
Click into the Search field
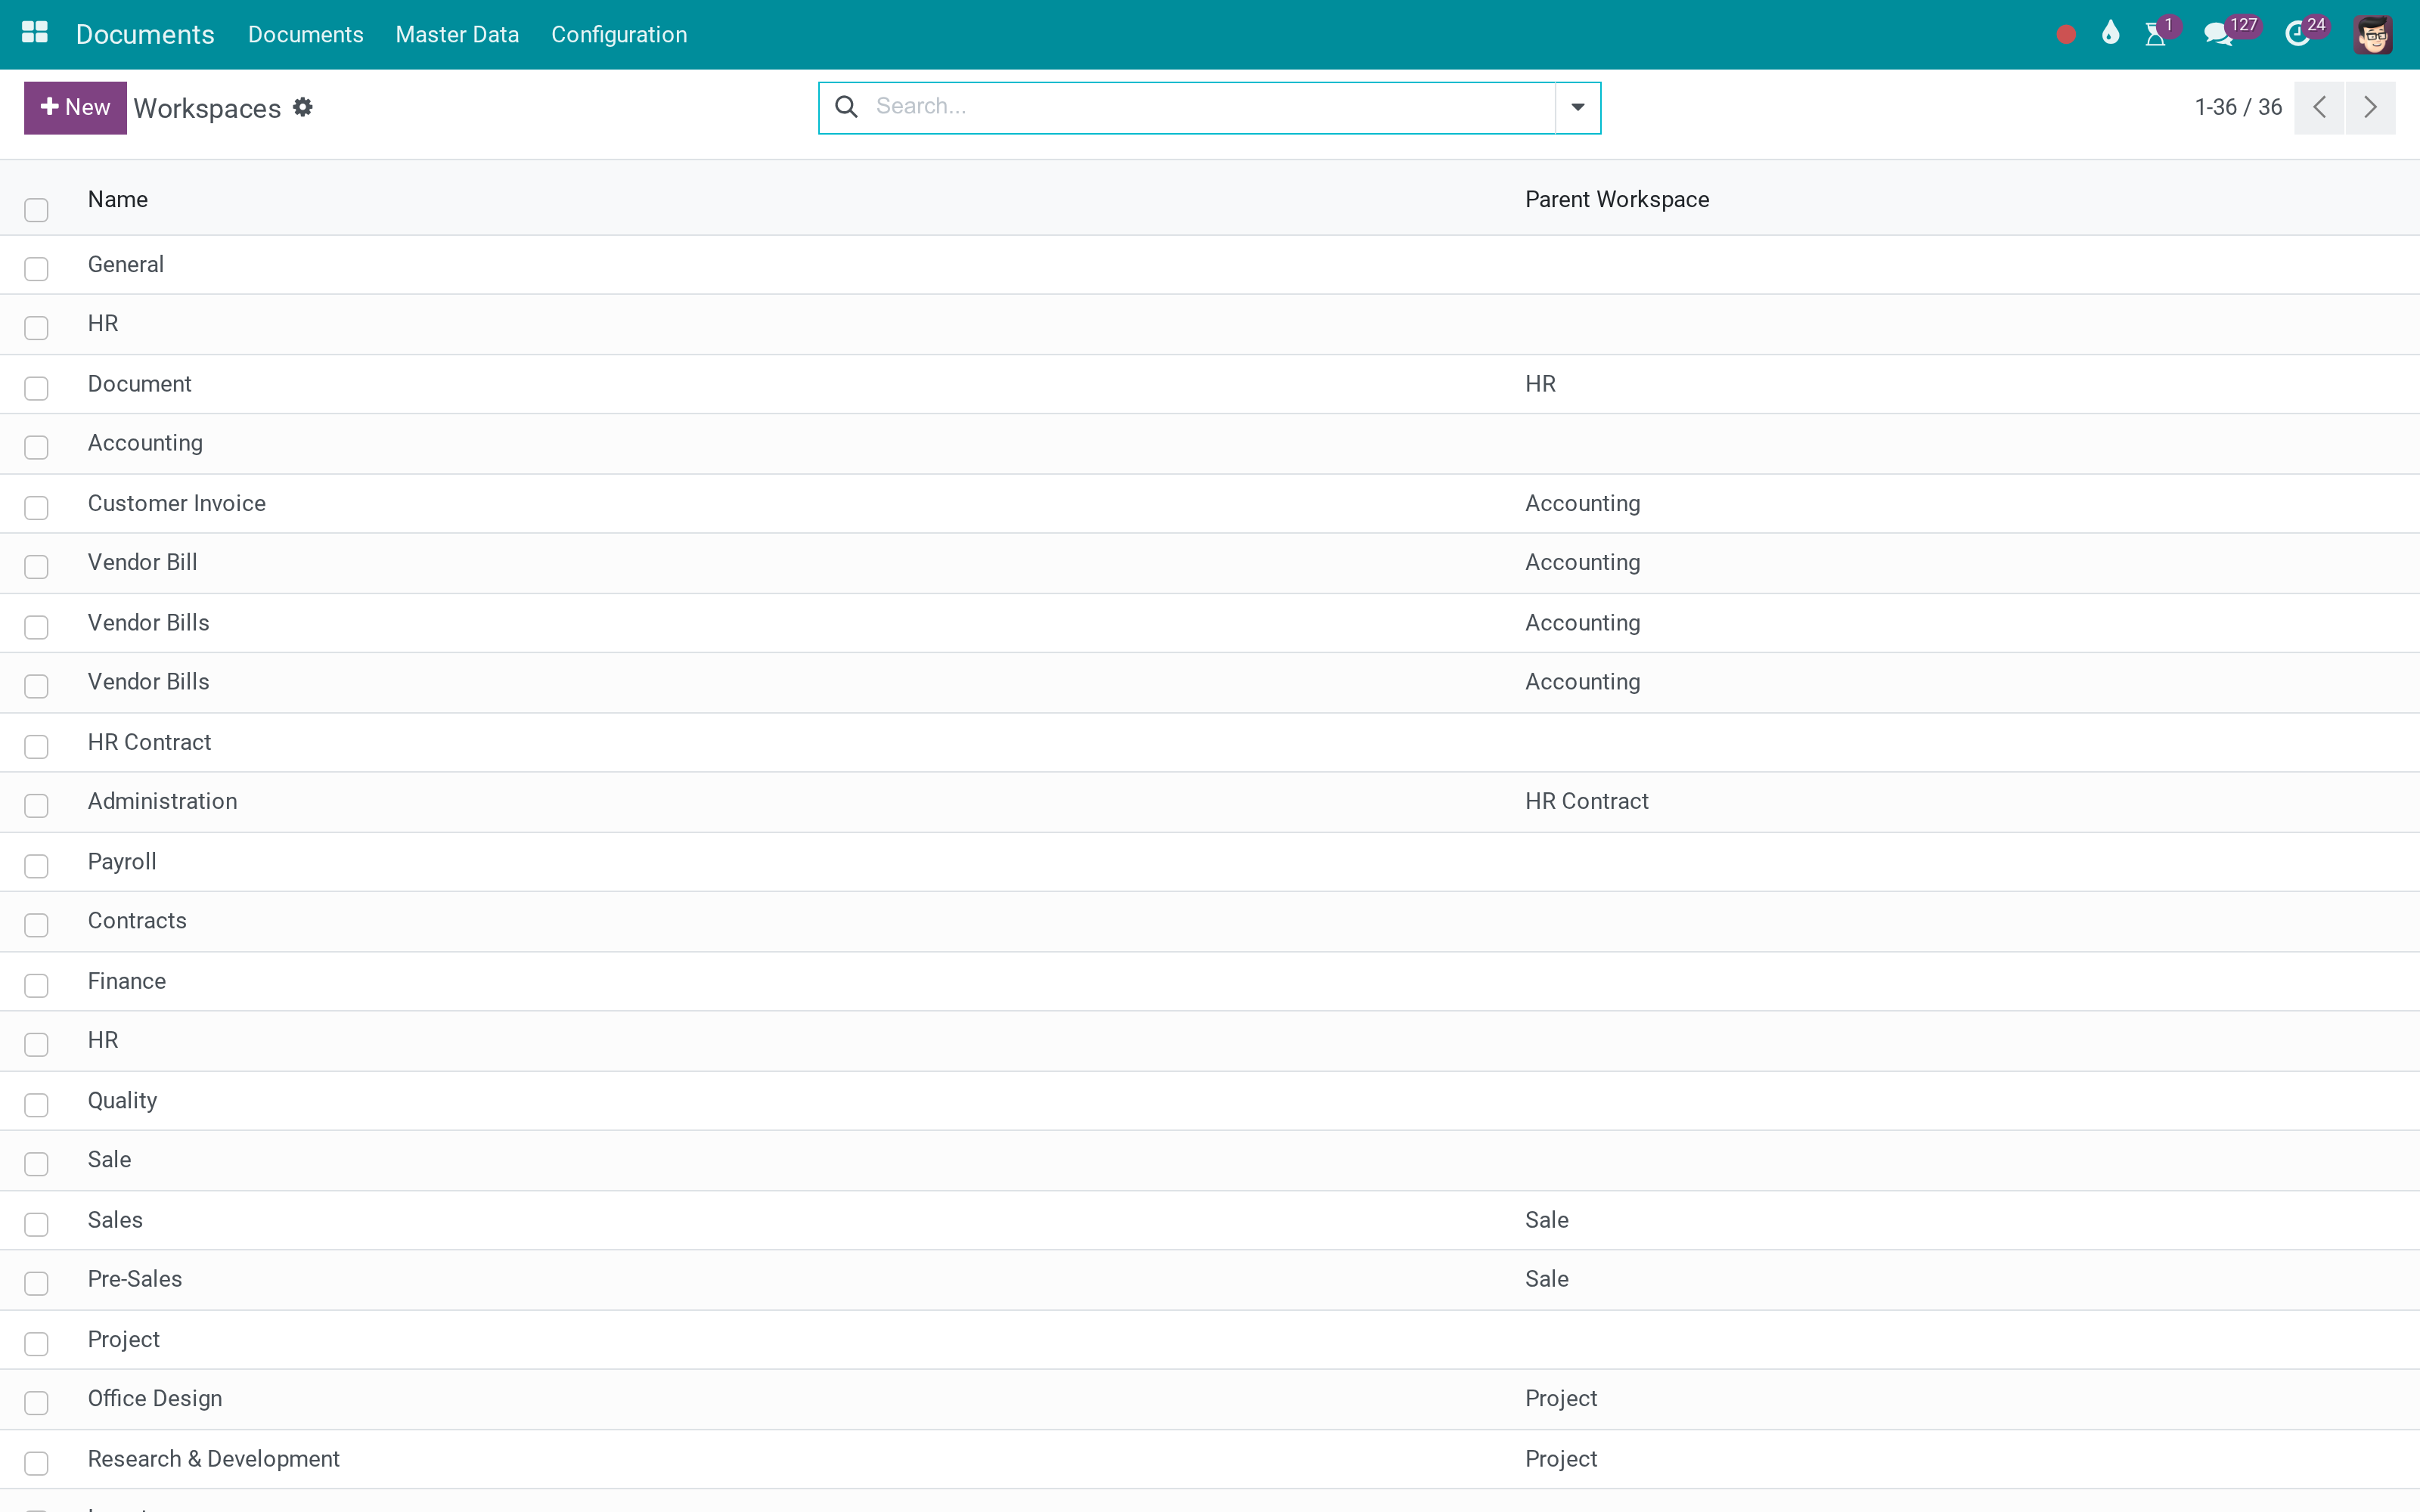click(1210, 107)
